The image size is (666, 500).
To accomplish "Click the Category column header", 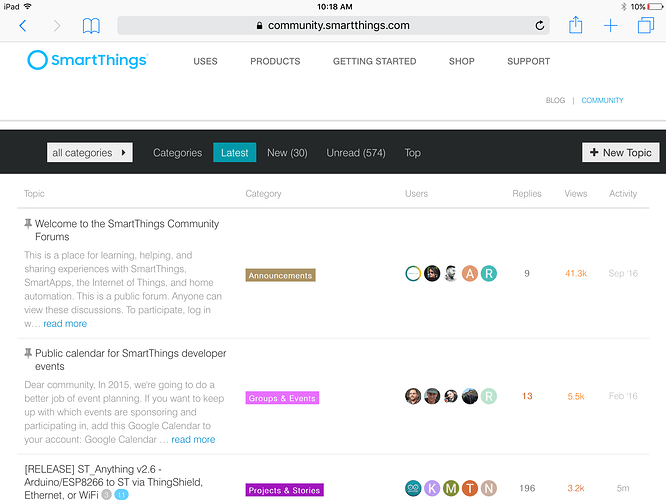I will 263,193.
